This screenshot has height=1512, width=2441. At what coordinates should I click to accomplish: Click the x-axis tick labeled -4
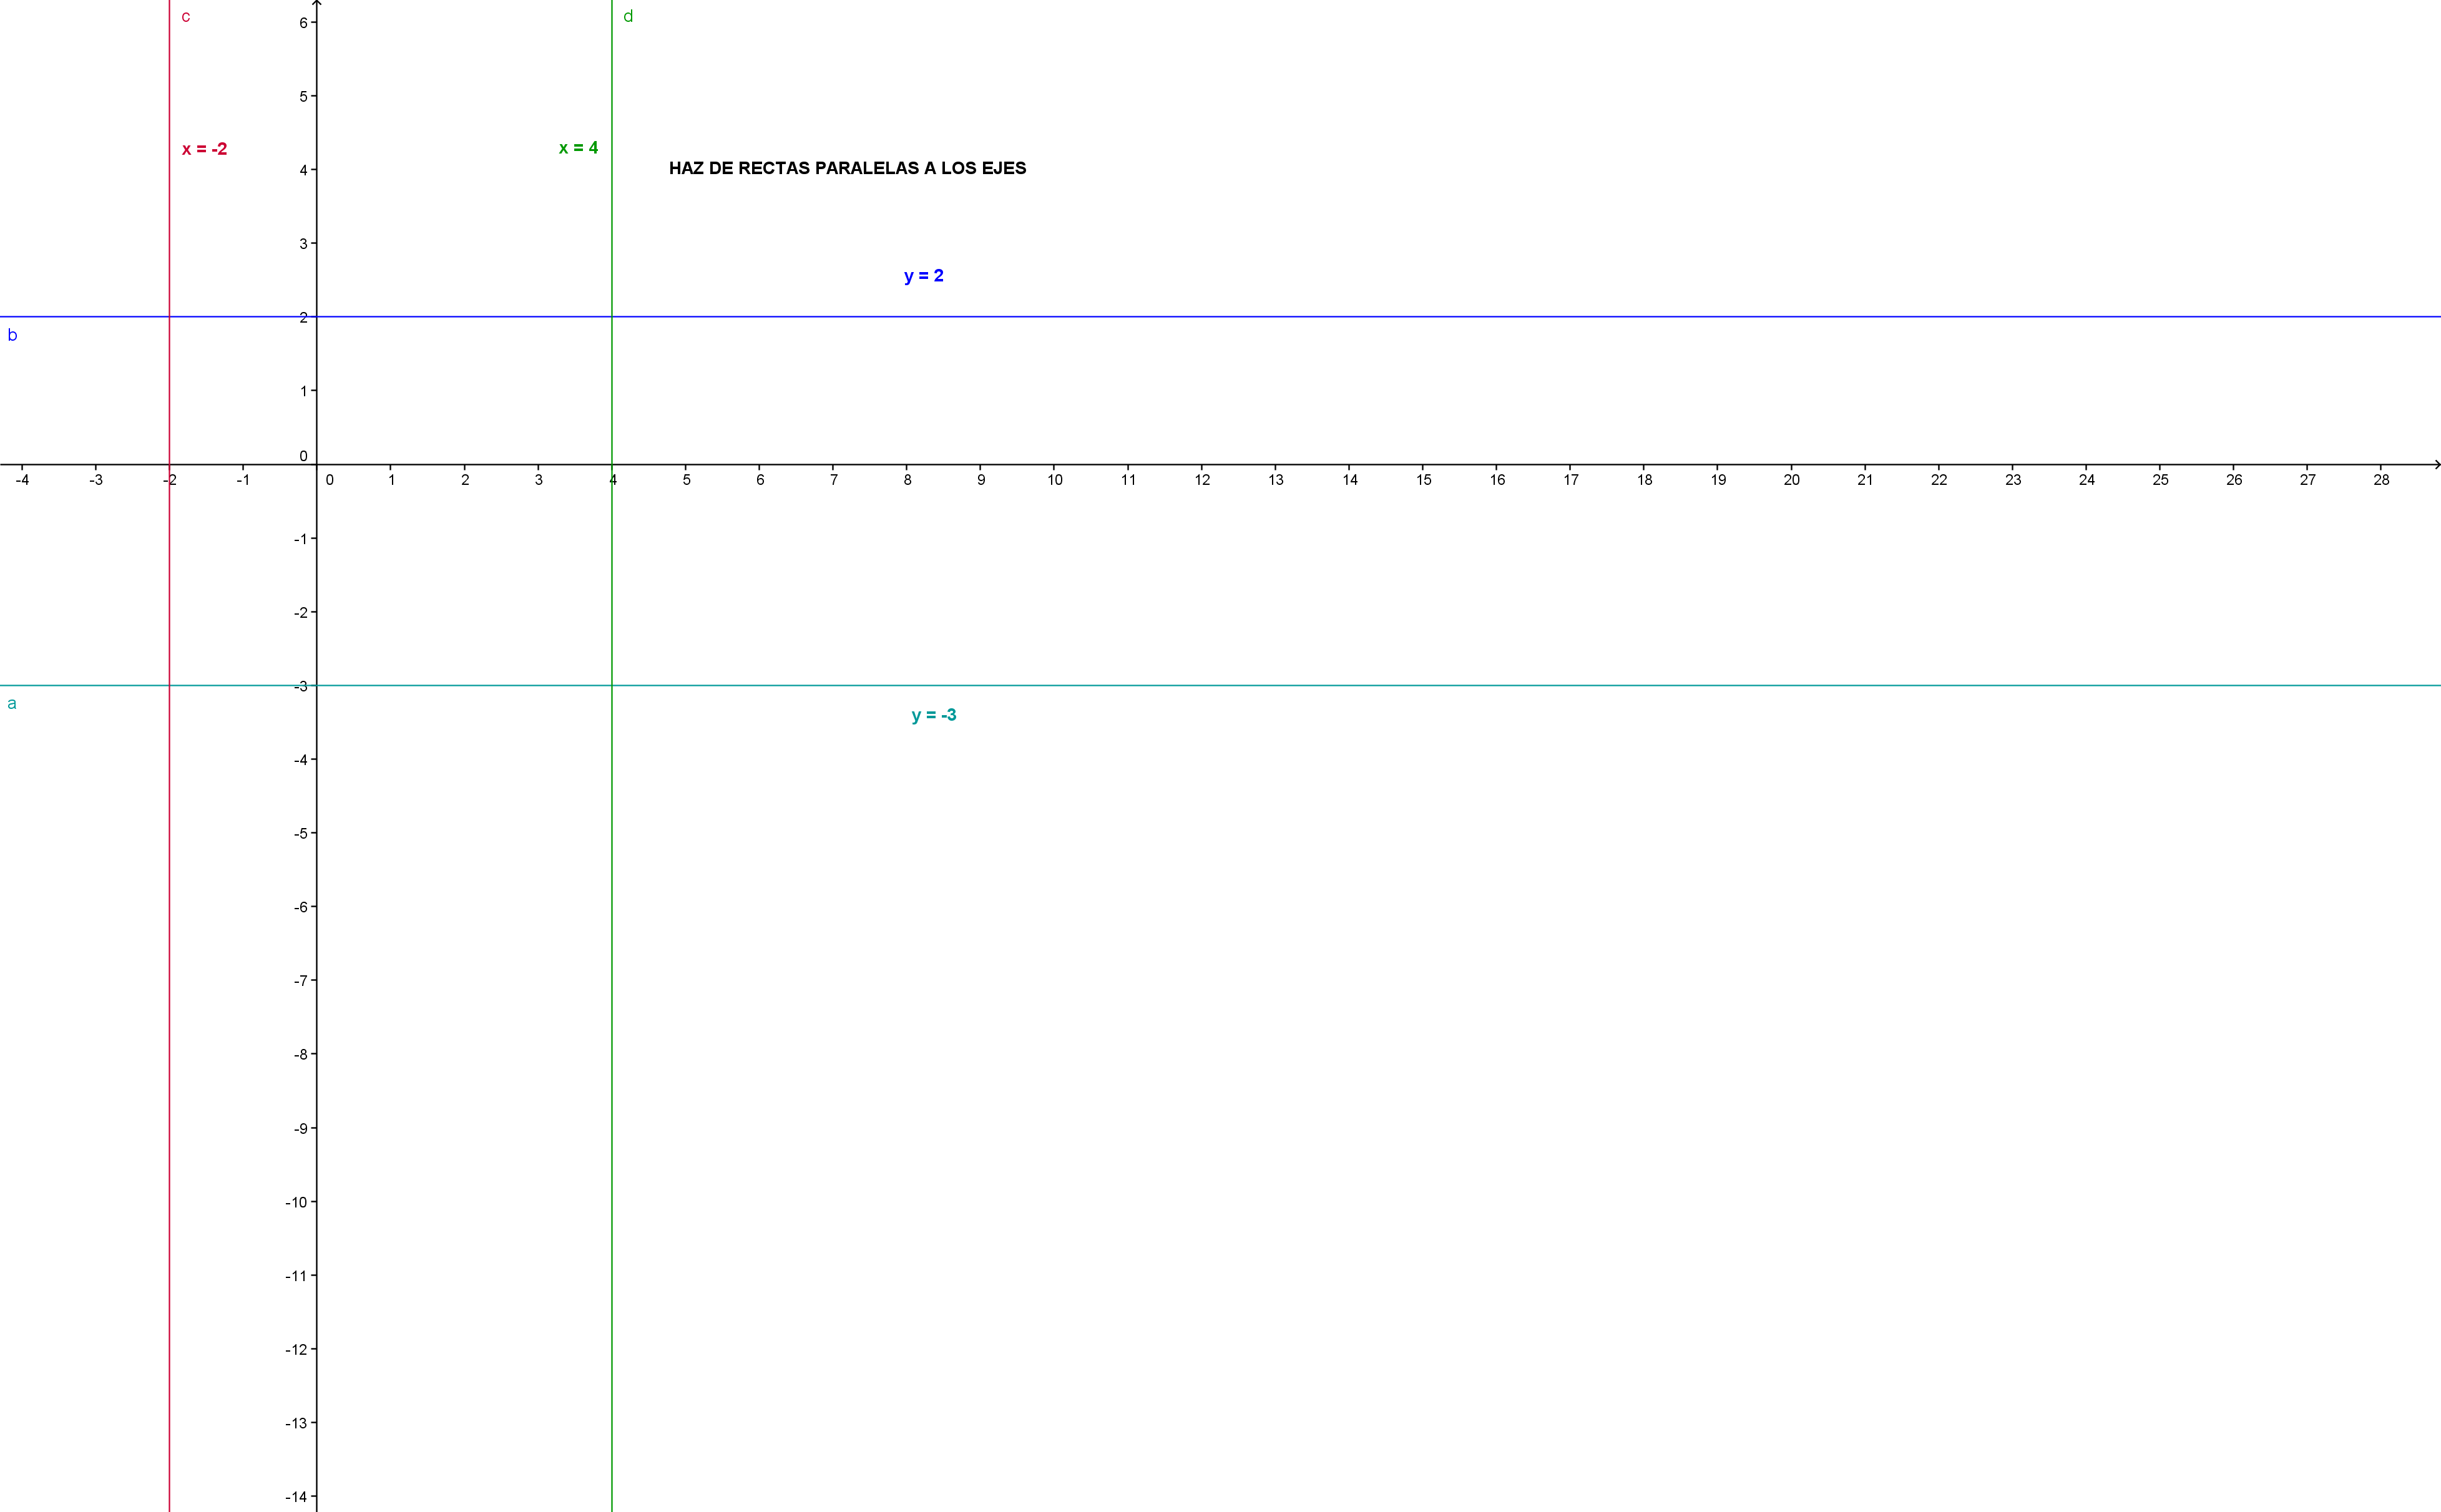point(22,479)
